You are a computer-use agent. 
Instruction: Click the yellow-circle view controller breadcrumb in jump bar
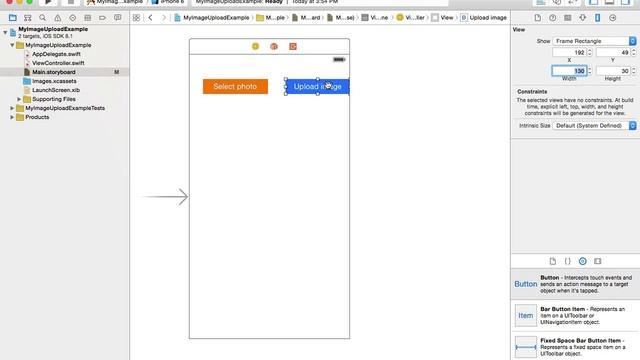coord(411,18)
